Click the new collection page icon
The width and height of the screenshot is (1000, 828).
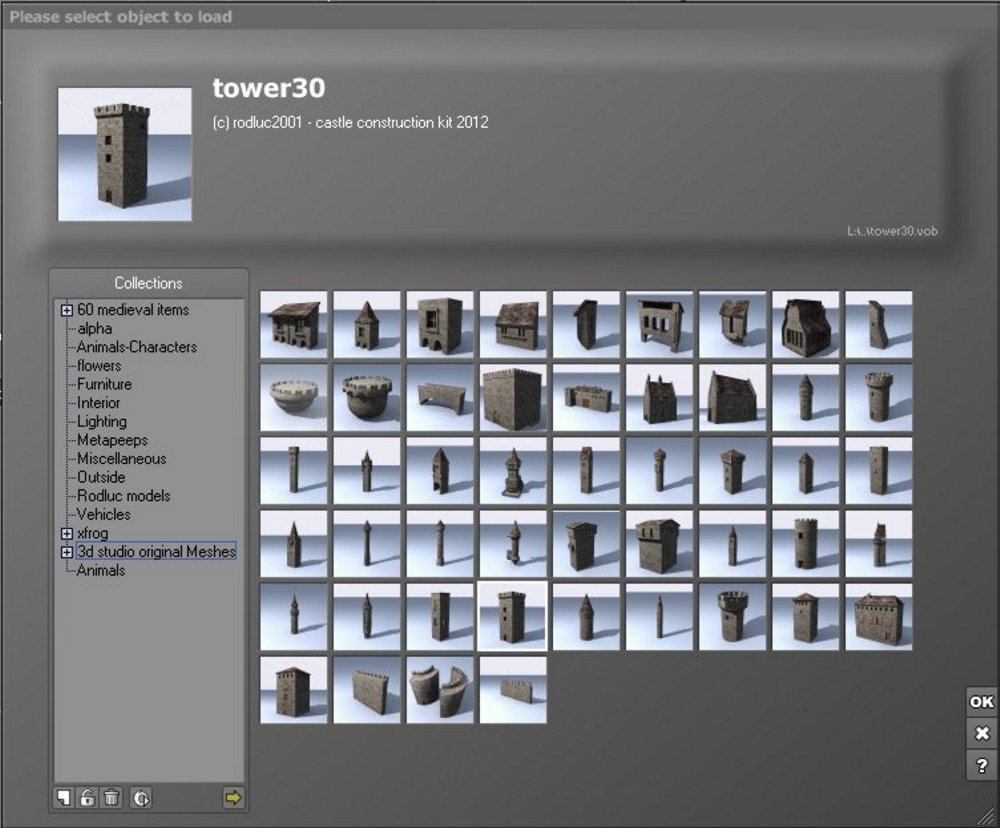pos(63,797)
